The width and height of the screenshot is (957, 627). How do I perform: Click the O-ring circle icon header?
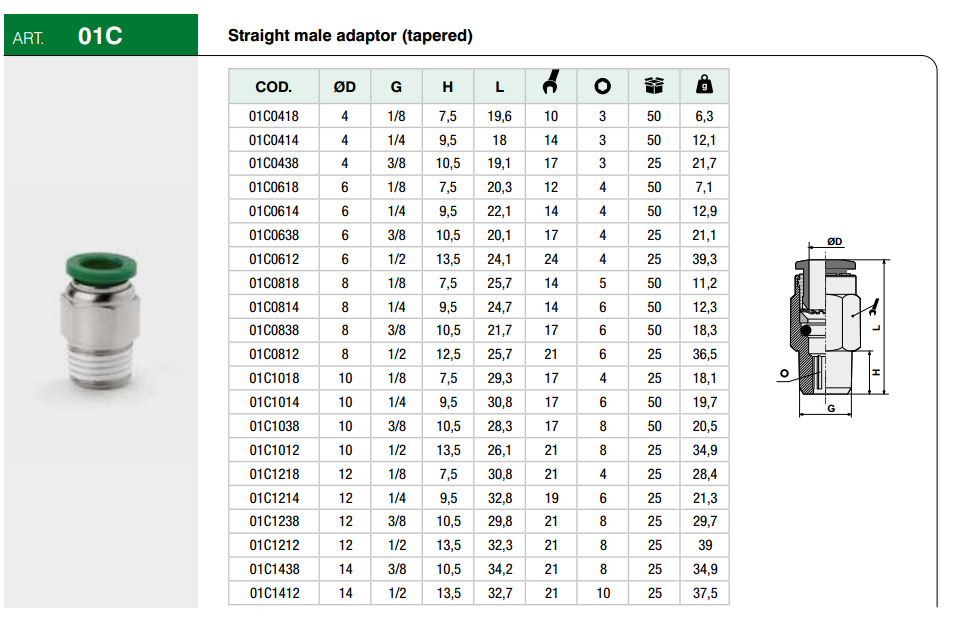[602, 87]
